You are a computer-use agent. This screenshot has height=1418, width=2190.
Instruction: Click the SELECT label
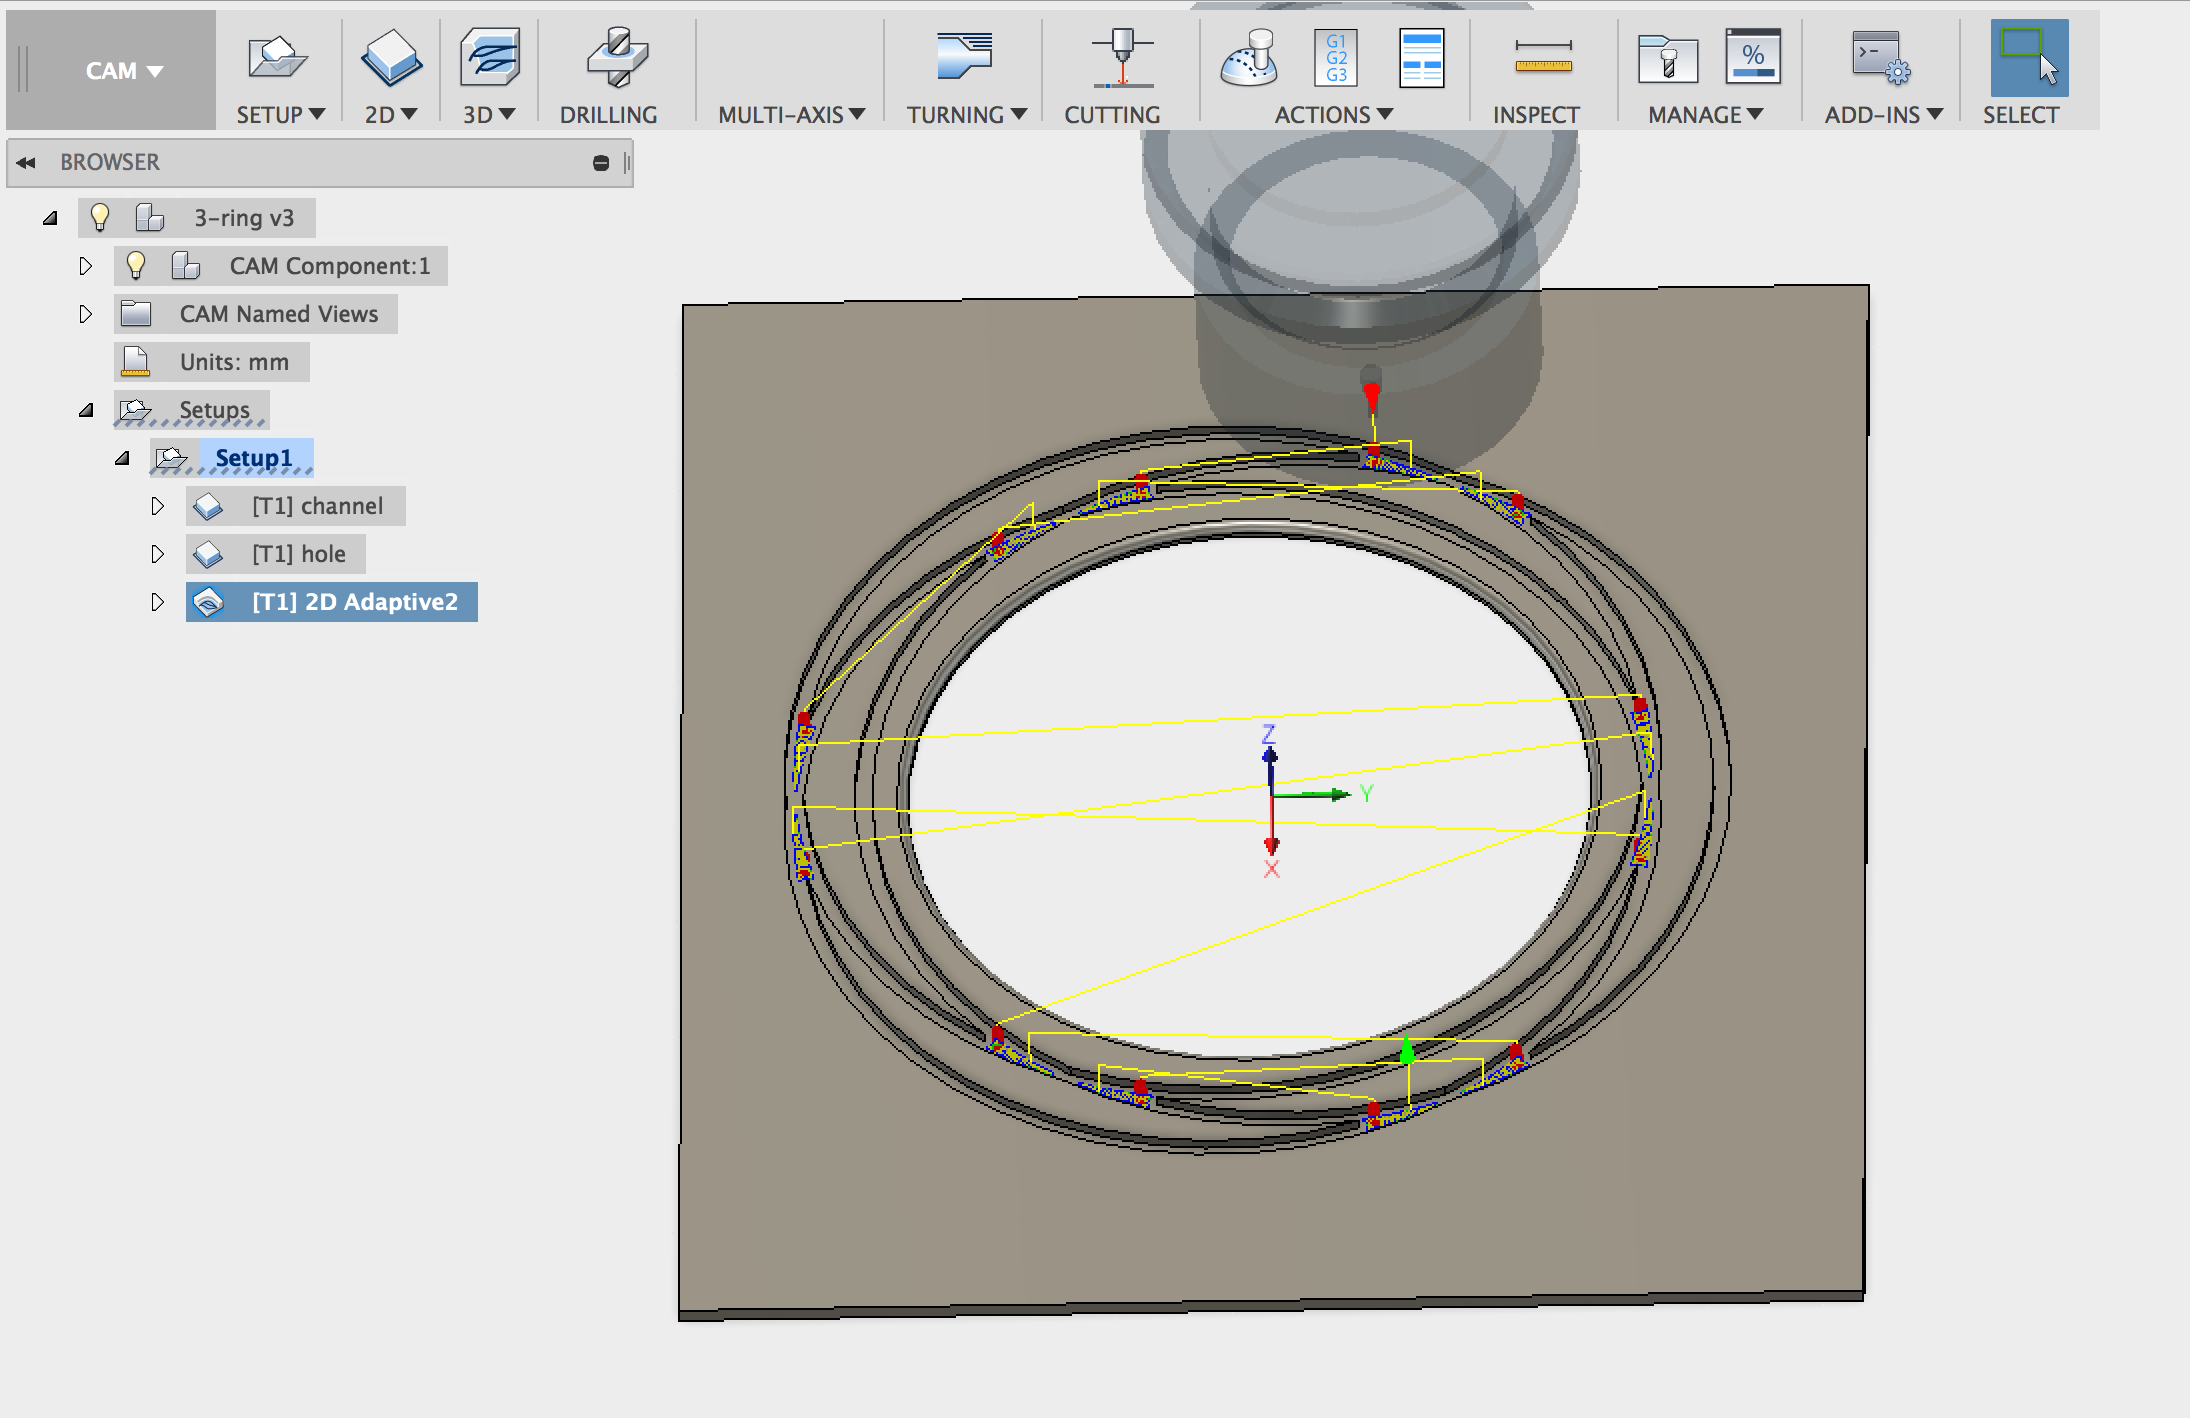tap(2021, 115)
